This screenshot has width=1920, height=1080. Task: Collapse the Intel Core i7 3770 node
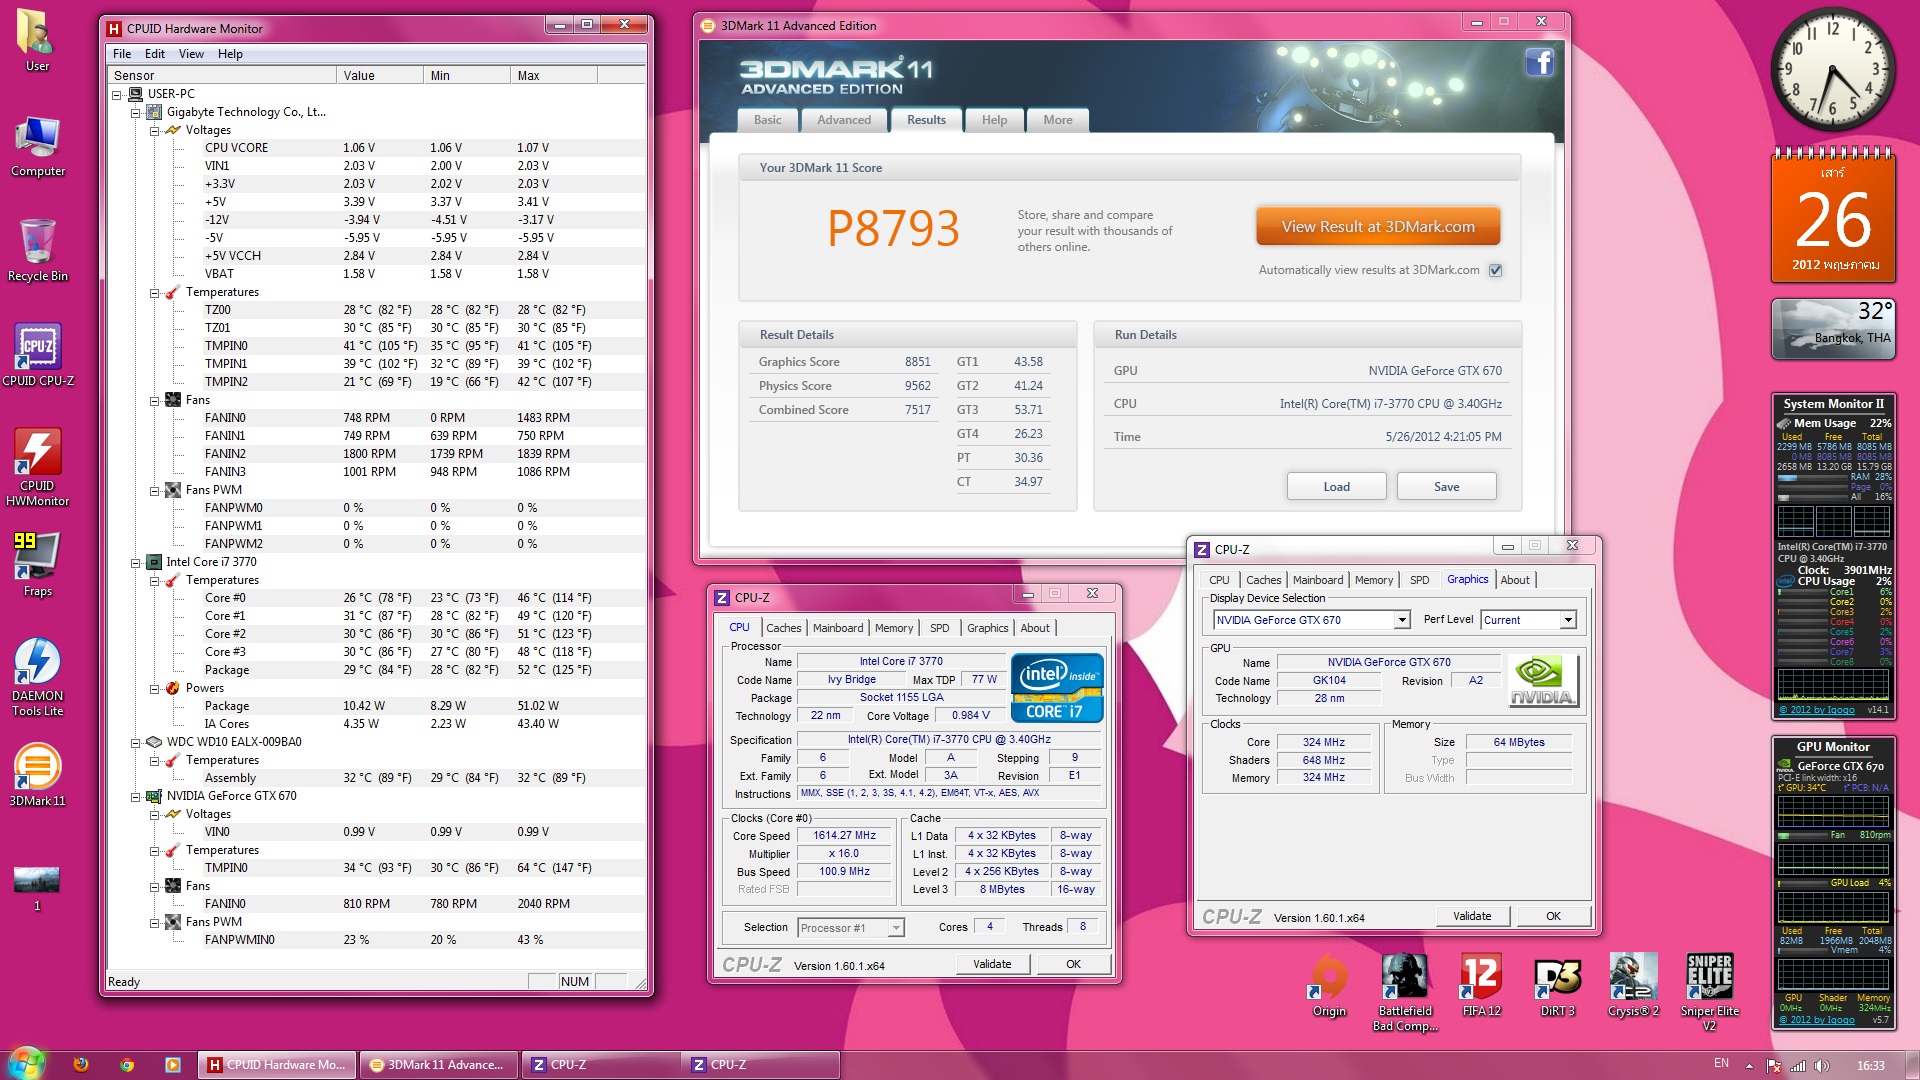[136, 563]
